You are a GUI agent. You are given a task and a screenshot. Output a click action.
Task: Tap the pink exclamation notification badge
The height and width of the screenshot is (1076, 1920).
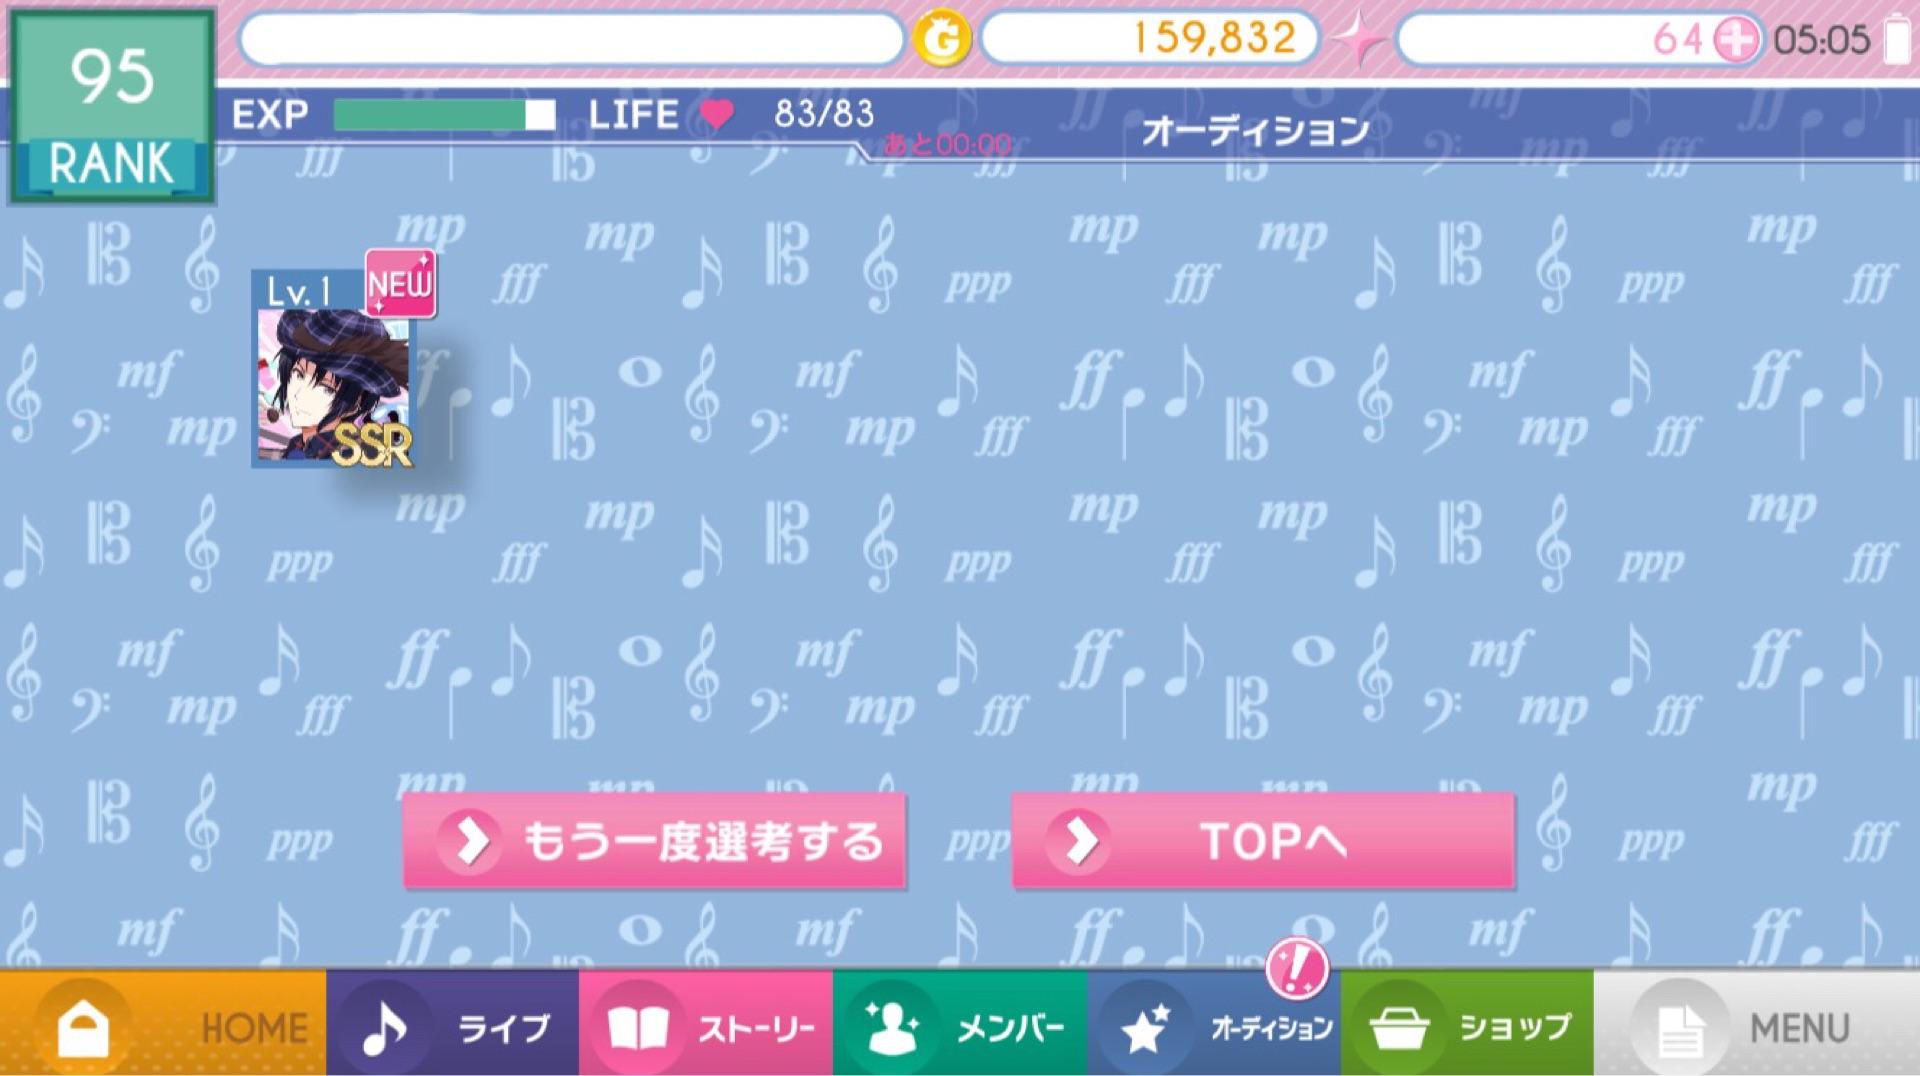1297,967
